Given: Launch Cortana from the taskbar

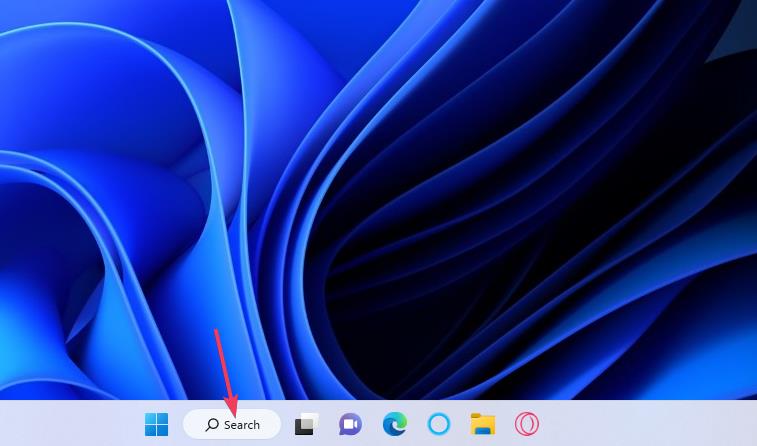Looking at the screenshot, I should click(438, 425).
